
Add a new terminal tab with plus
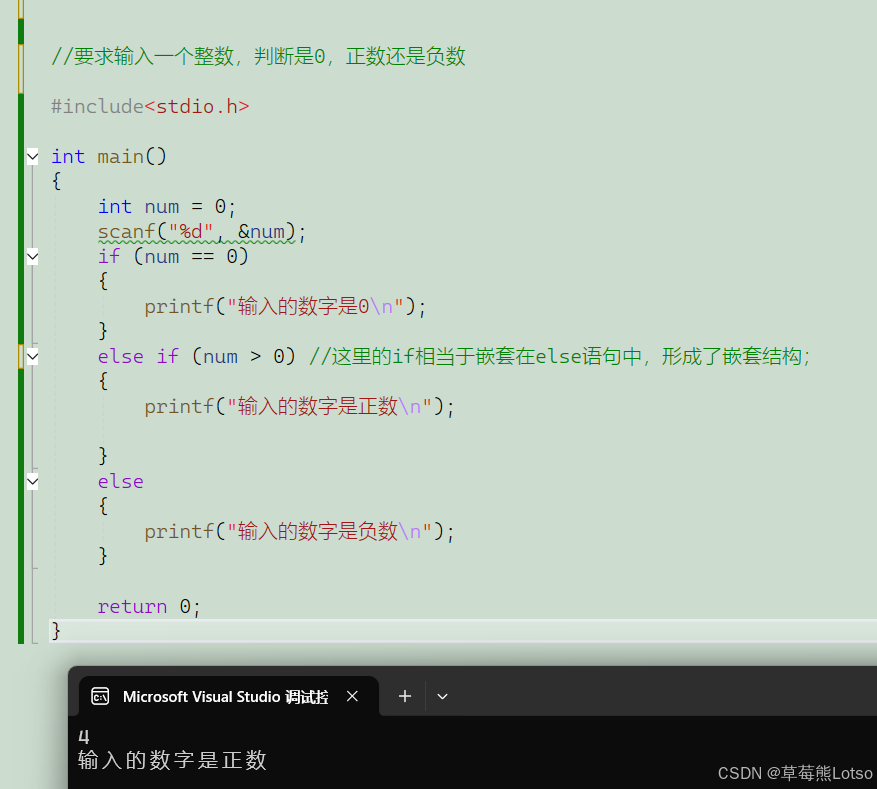405,696
